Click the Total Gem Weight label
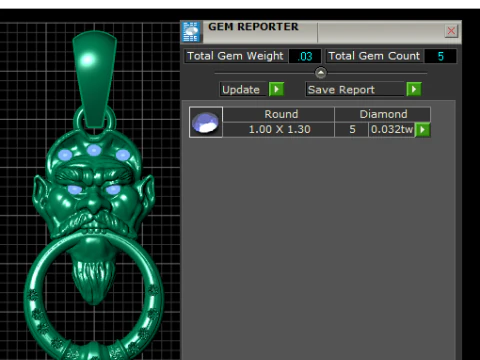 [235, 56]
